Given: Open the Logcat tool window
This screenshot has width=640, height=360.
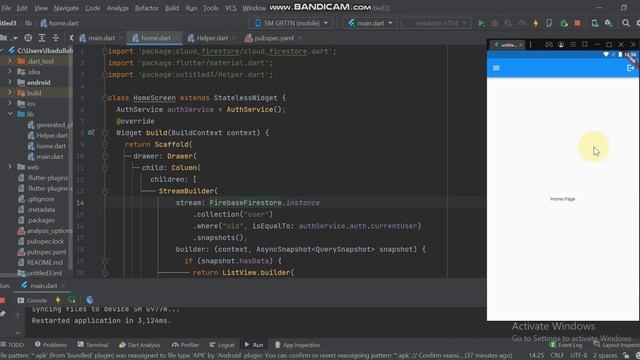Looking at the screenshot, I should pyautogui.click(x=222, y=345).
